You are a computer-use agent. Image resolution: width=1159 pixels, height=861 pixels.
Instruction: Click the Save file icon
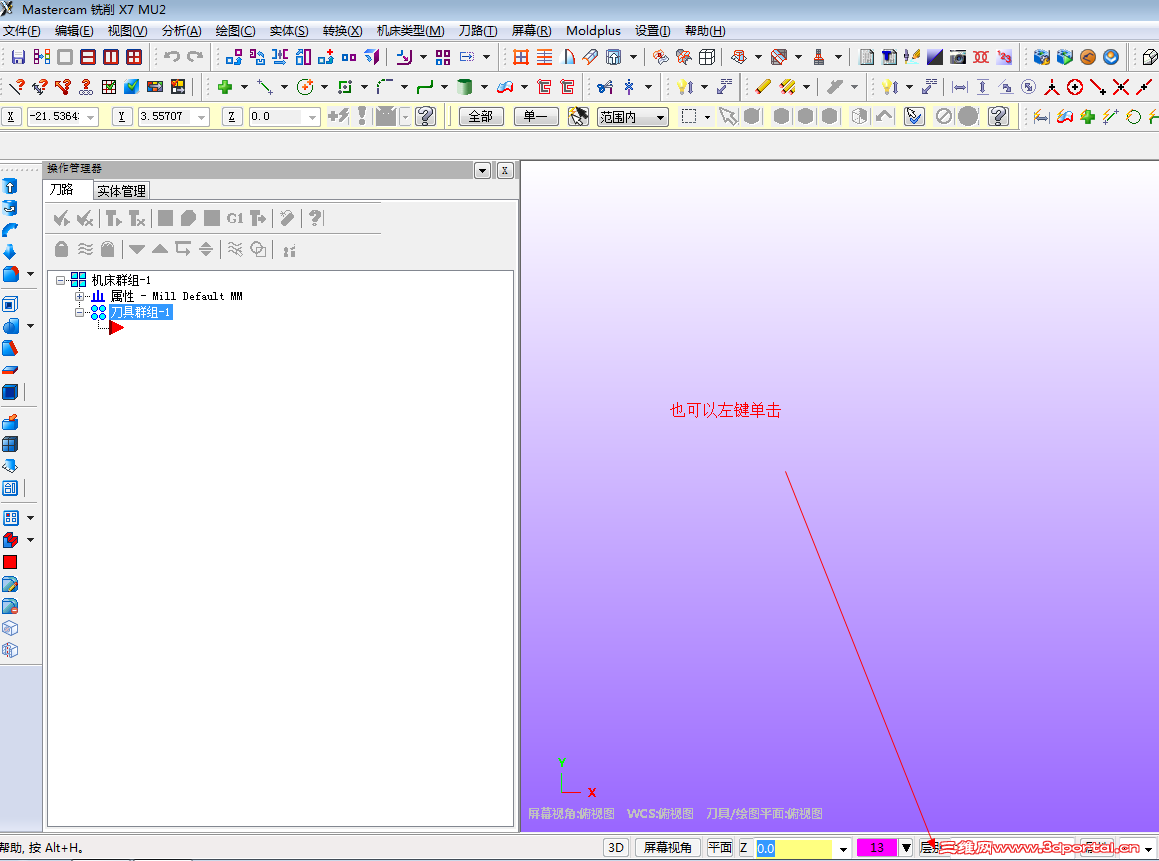coord(18,57)
